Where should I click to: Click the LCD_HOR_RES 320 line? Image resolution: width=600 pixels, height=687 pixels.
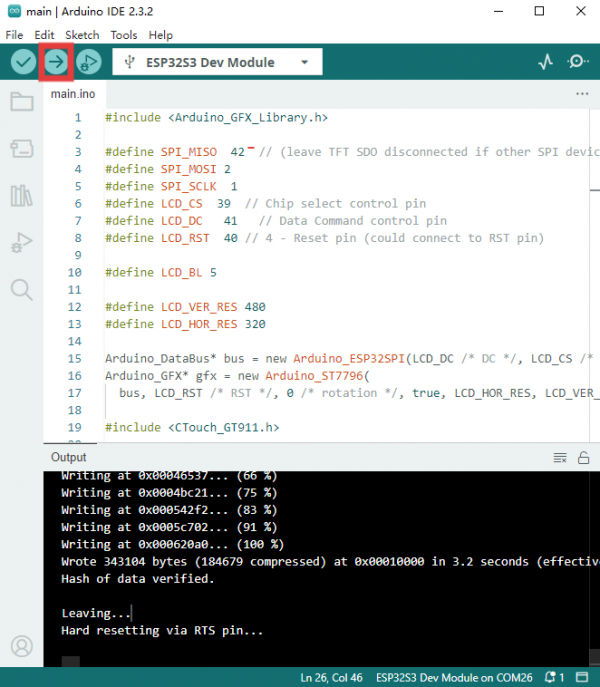[x=185, y=324]
